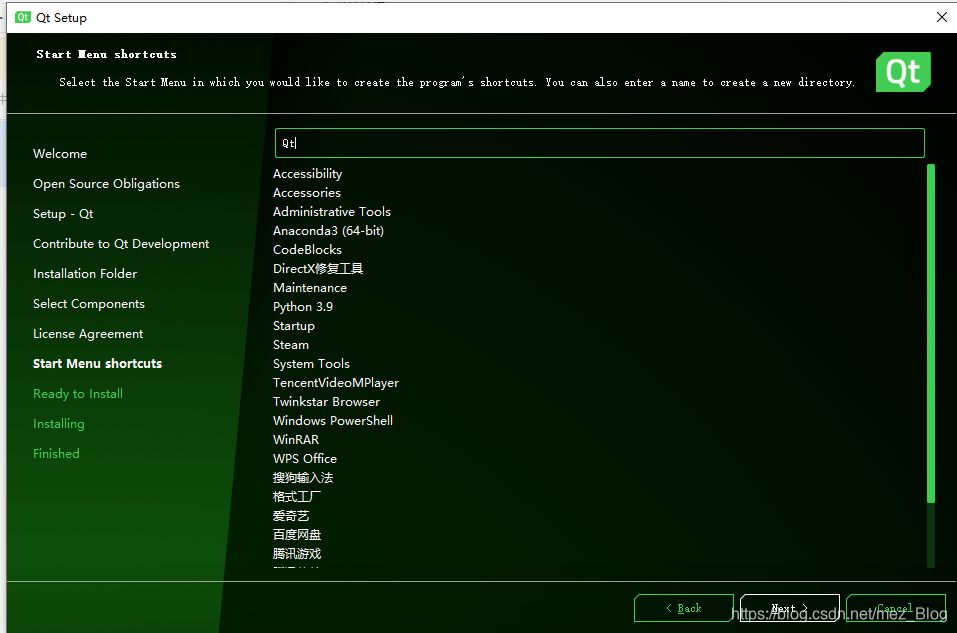Select the 腾讯游戏 entry
The width and height of the screenshot is (957, 633).
click(297, 554)
